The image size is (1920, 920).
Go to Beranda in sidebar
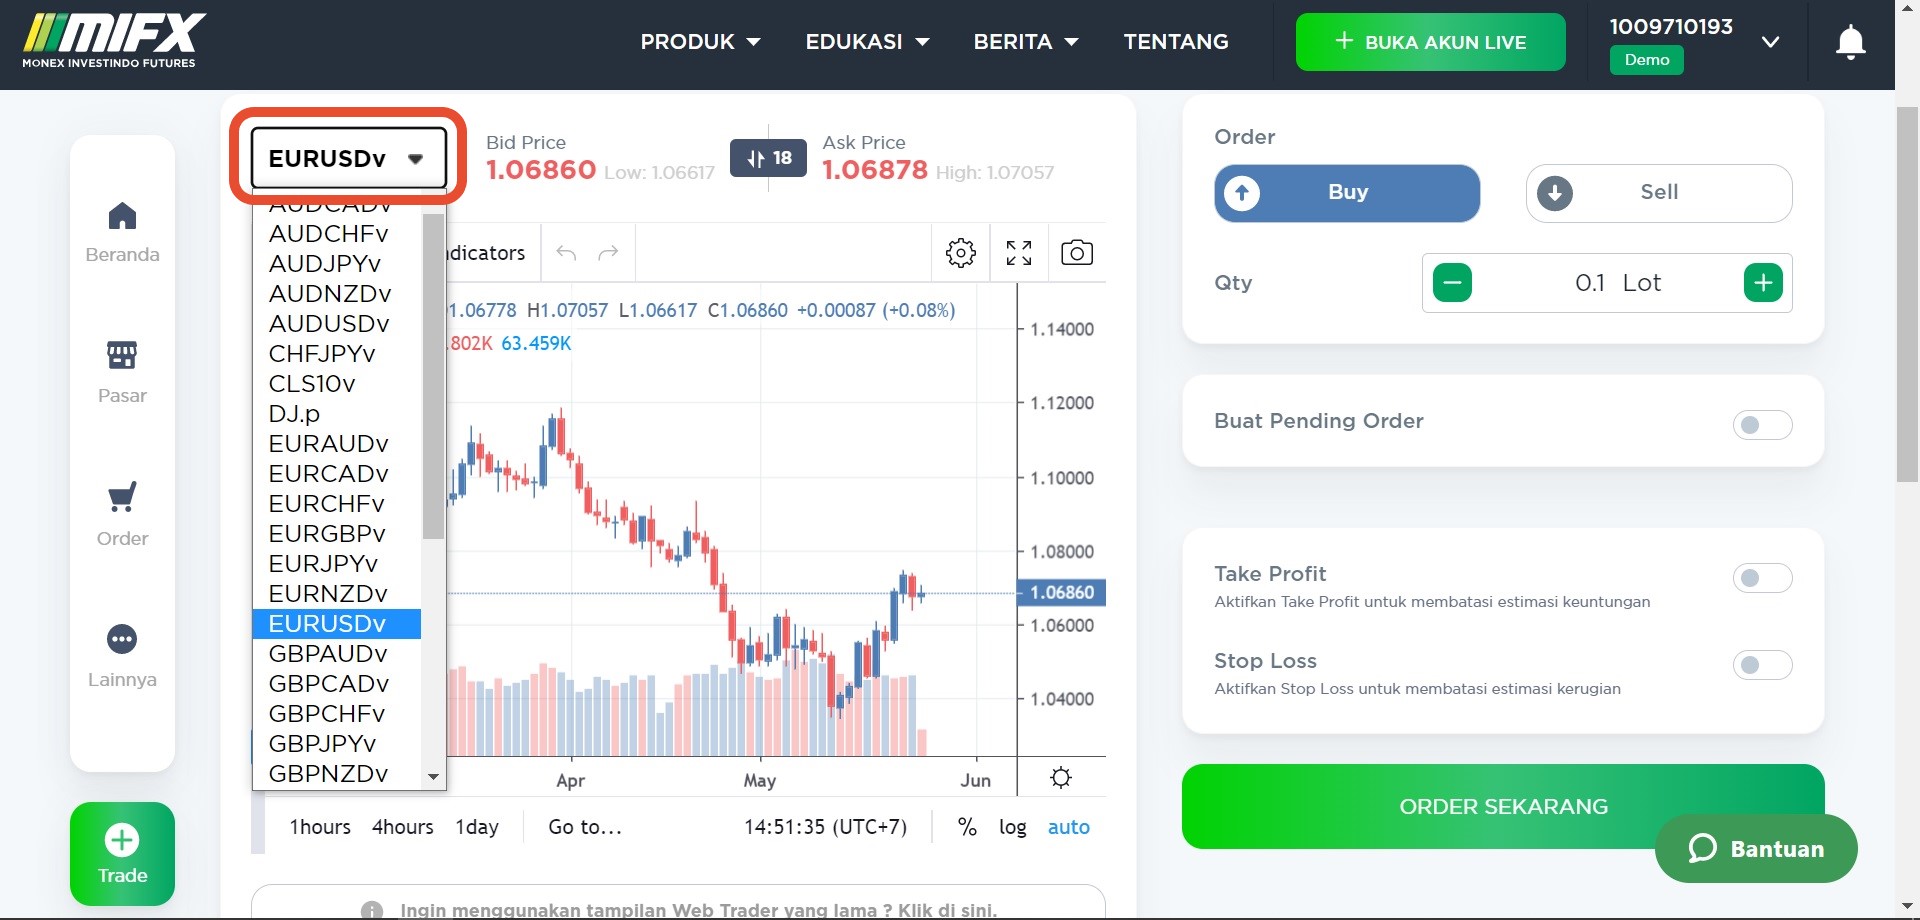(x=122, y=232)
